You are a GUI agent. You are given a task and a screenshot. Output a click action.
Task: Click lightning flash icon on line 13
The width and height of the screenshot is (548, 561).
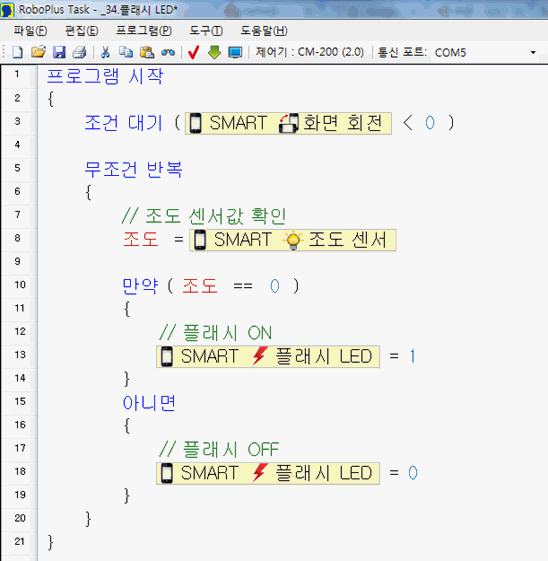(x=260, y=356)
